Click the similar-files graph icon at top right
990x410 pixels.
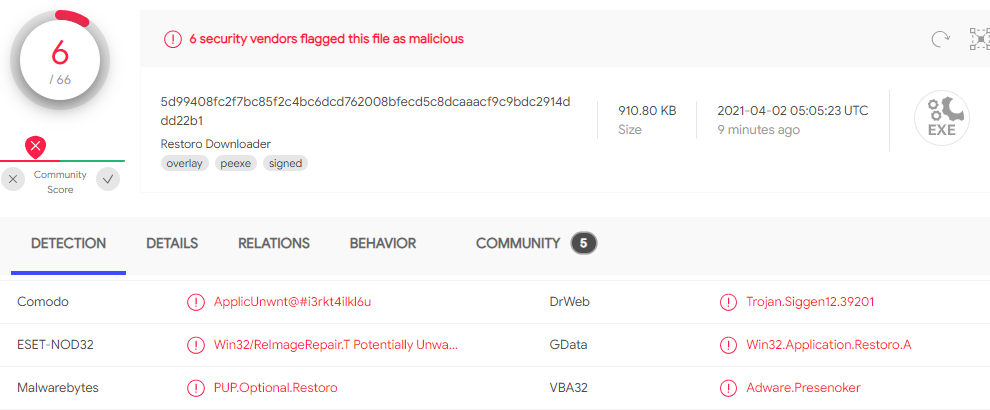(979, 39)
